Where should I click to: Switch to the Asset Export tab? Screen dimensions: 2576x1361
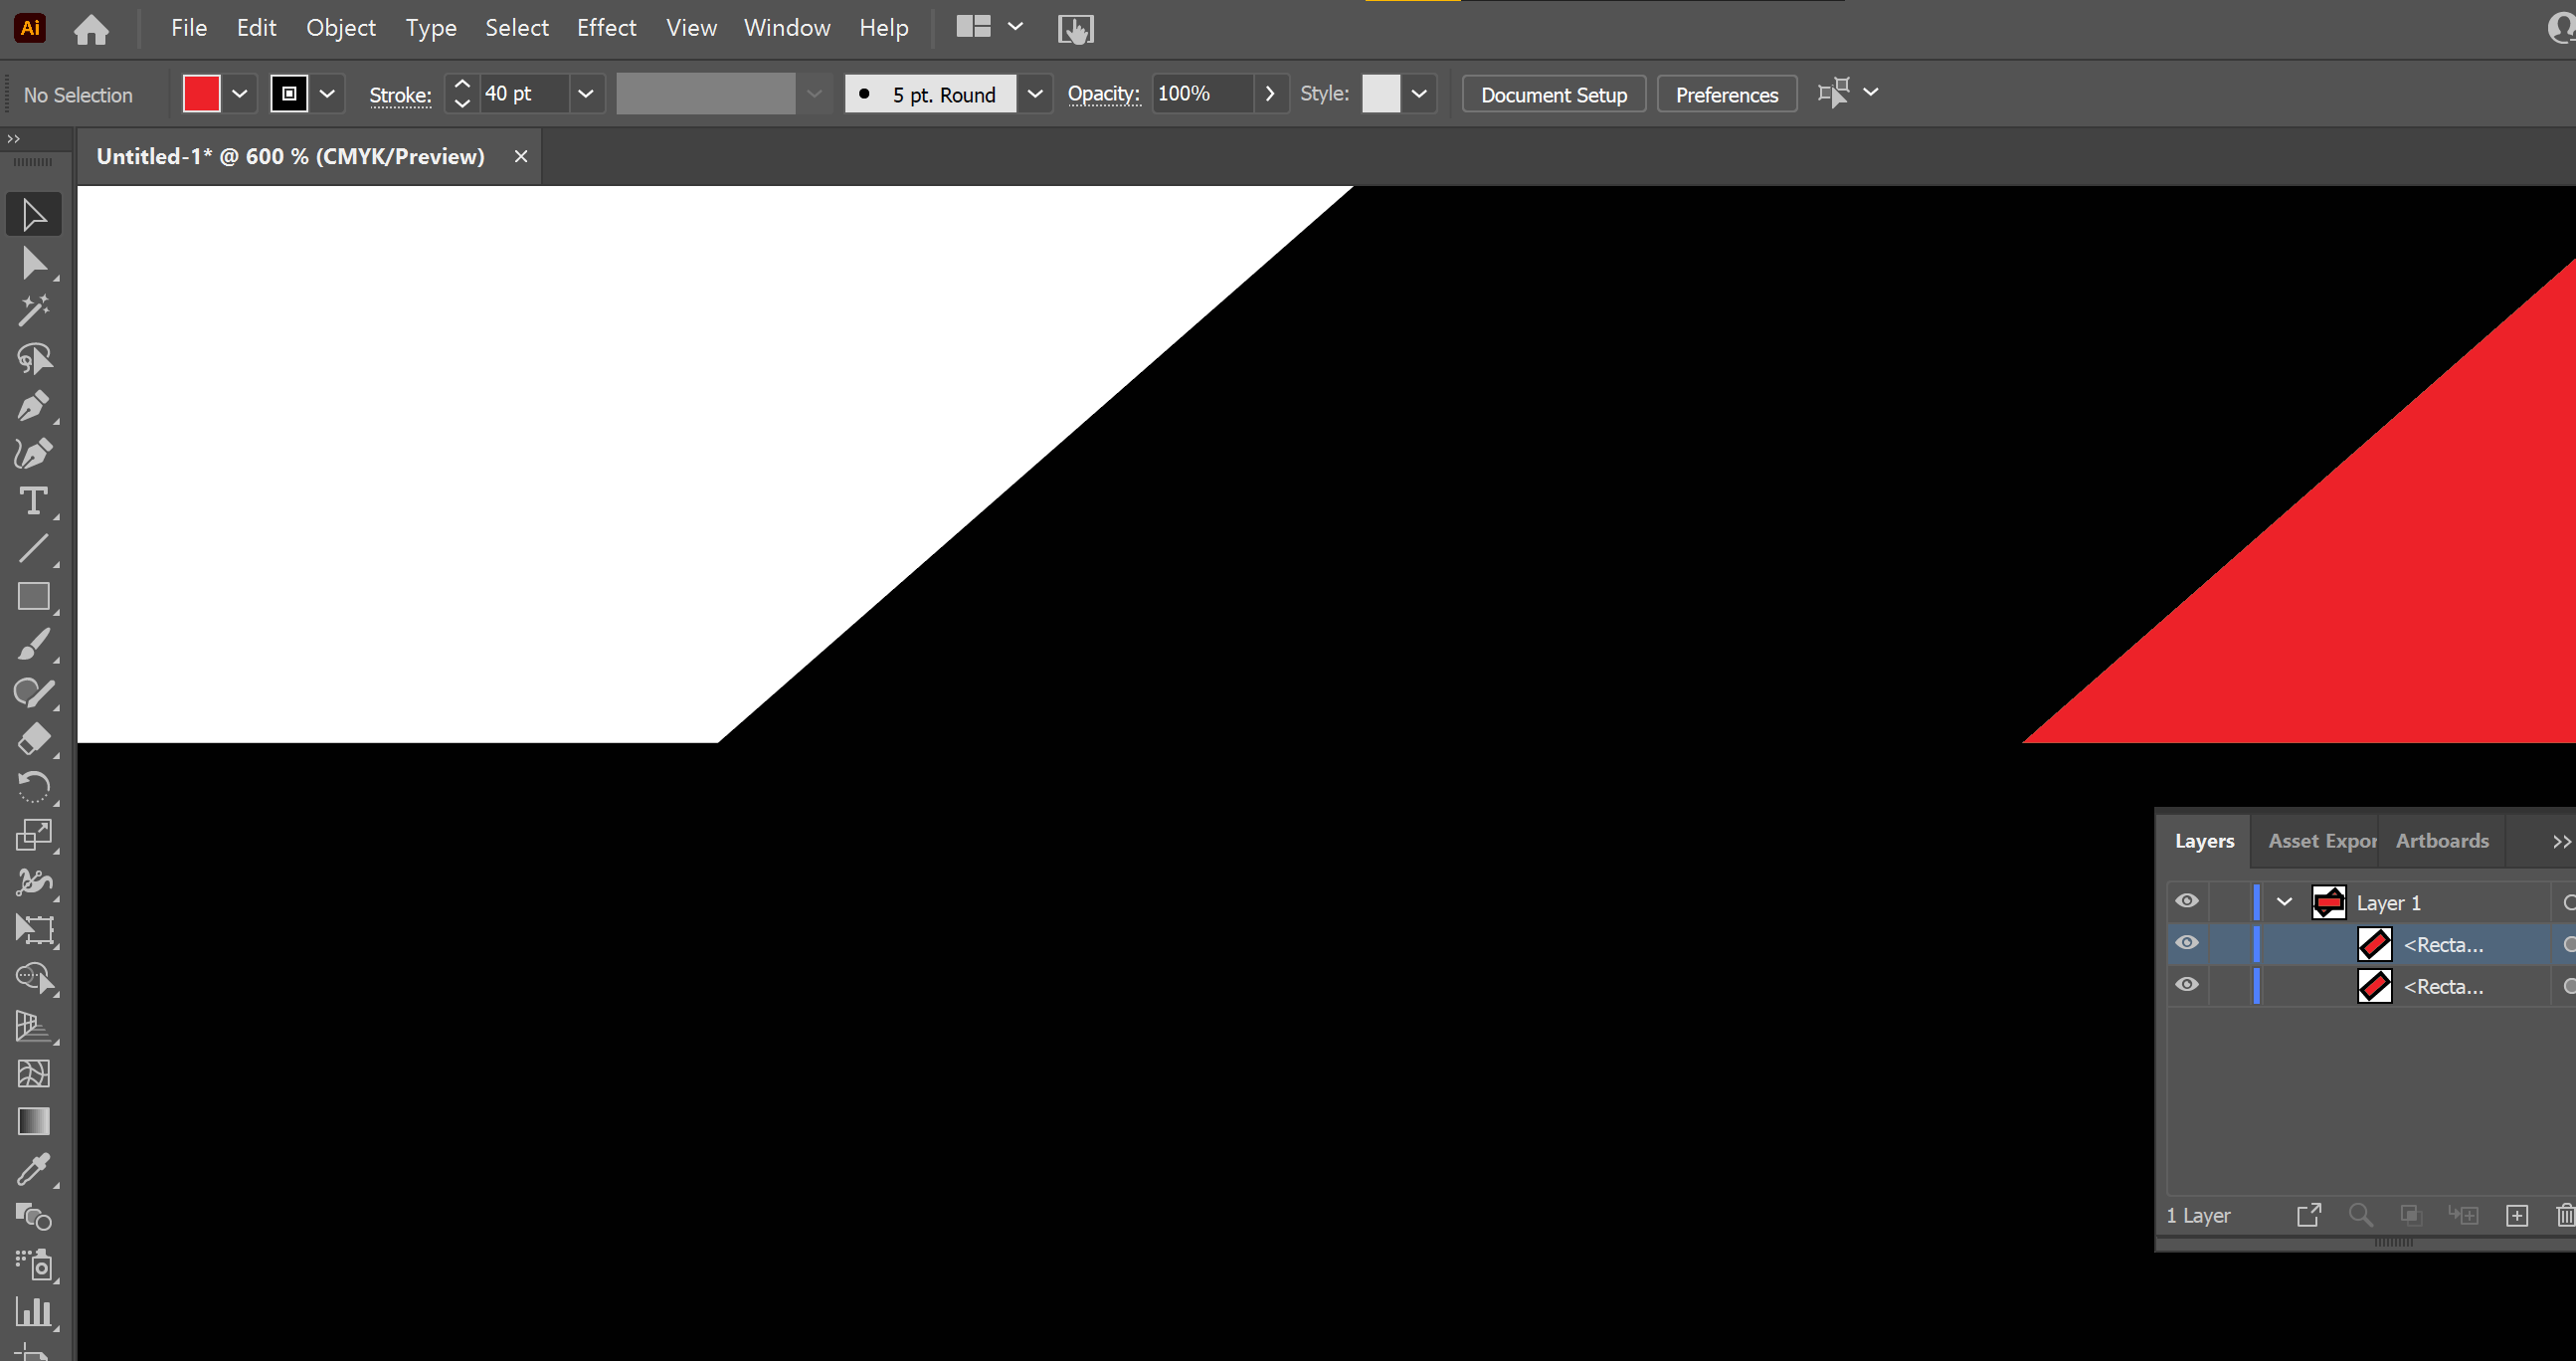(x=2322, y=841)
